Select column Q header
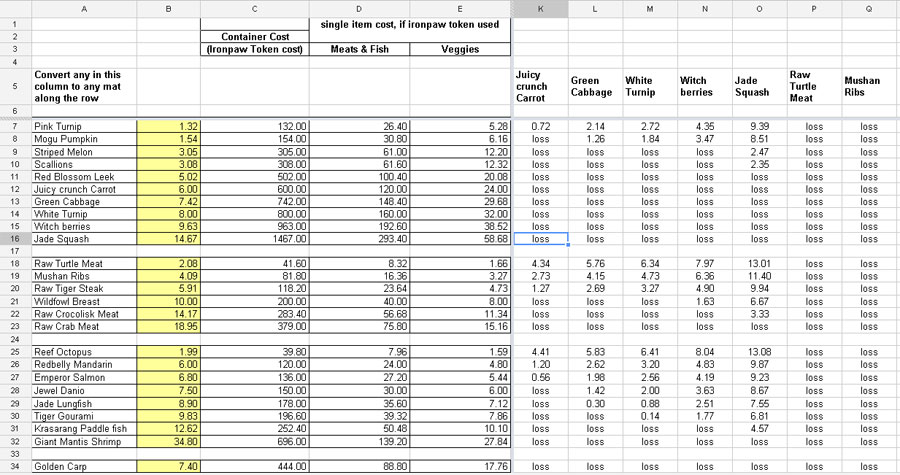 (x=869, y=9)
